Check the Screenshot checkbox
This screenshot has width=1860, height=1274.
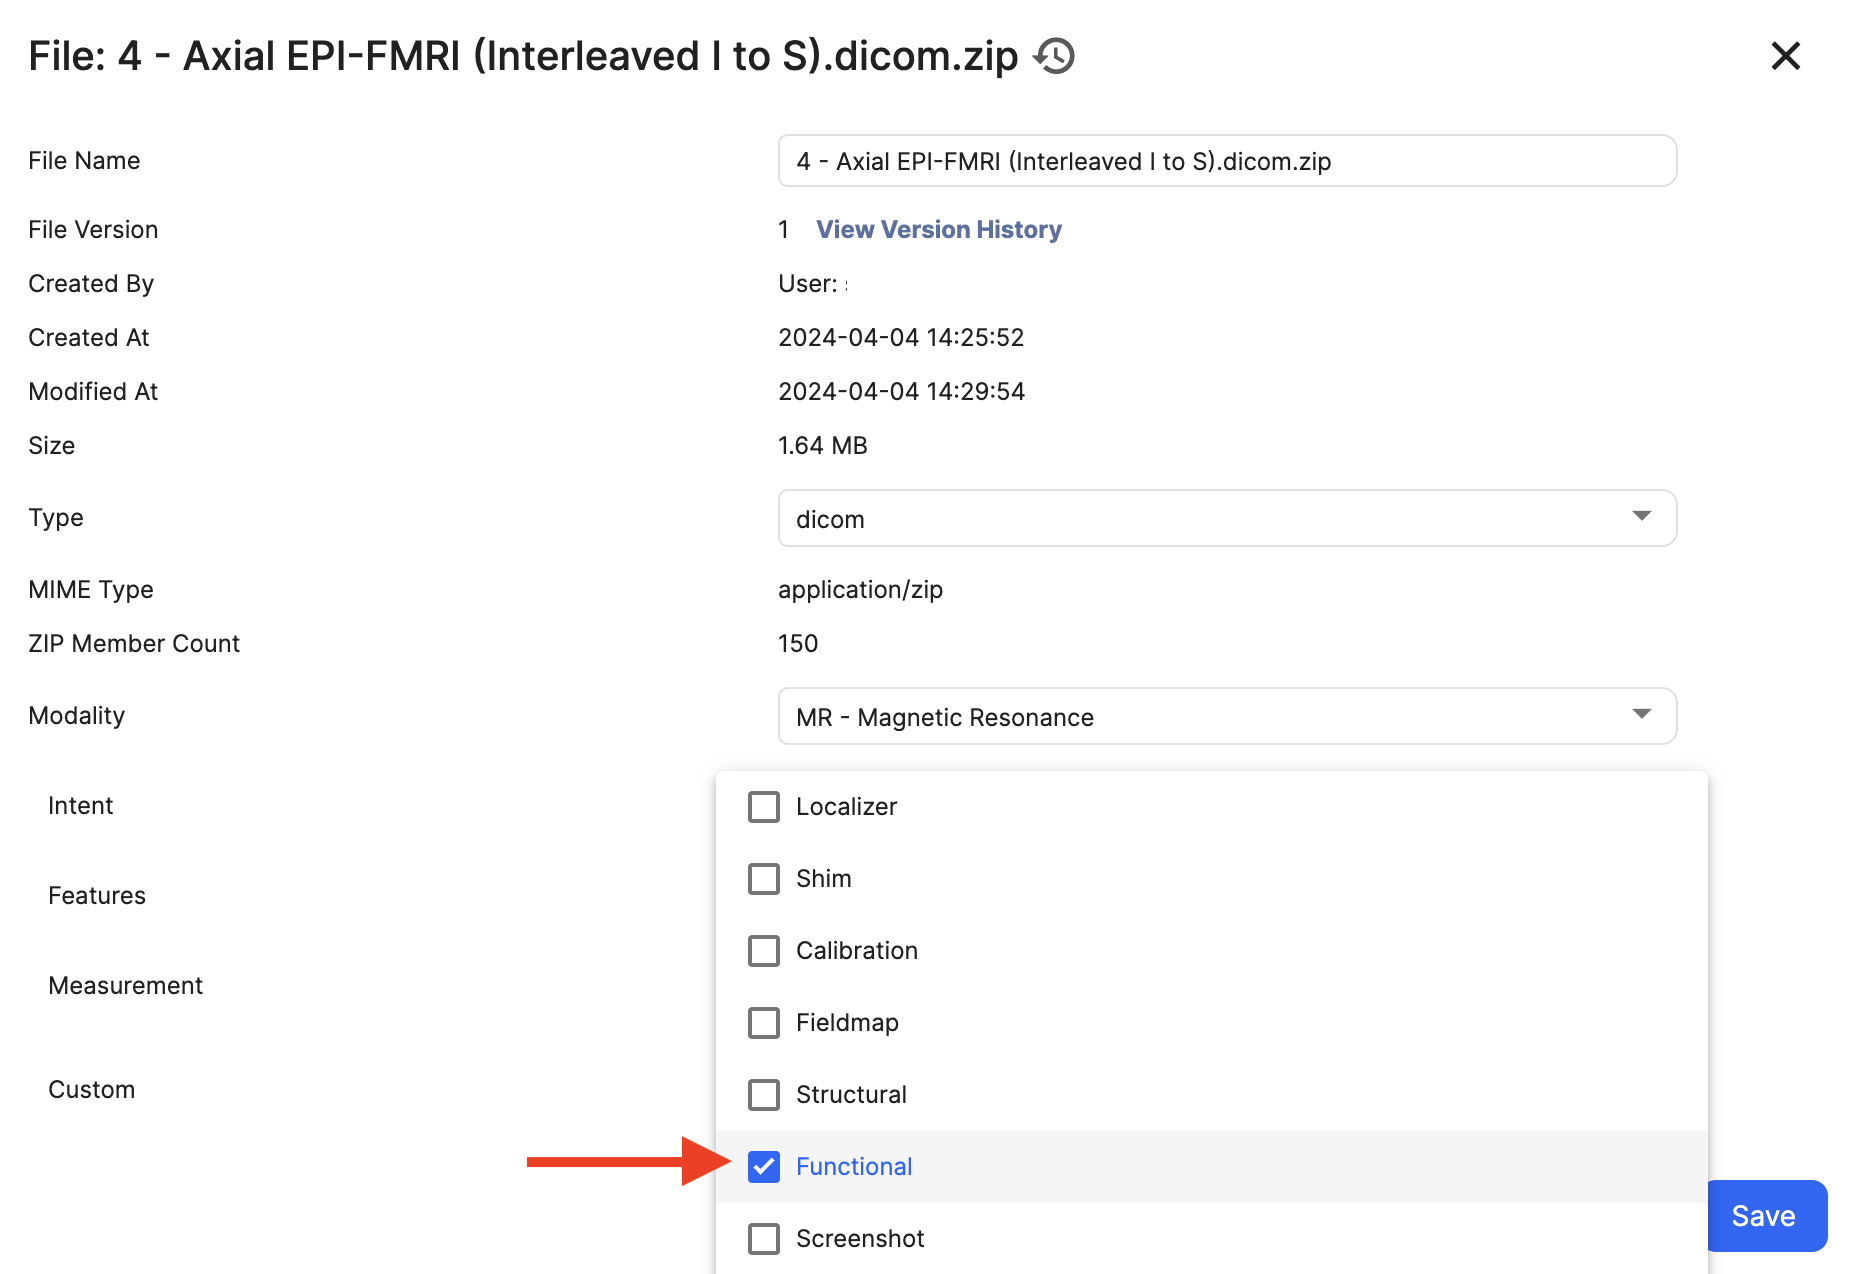click(764, 1239)
